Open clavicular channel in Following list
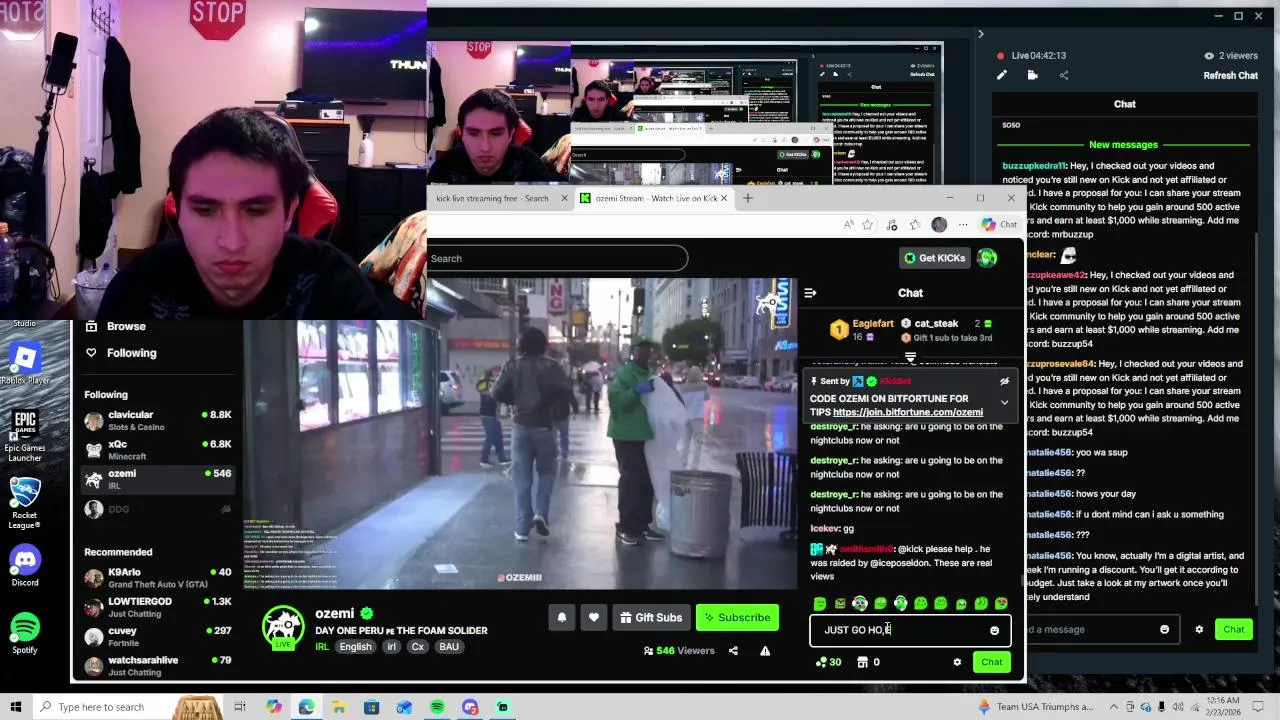Image resolution: width=1280 pixels, height=720 pixels. tap(158, 420)
